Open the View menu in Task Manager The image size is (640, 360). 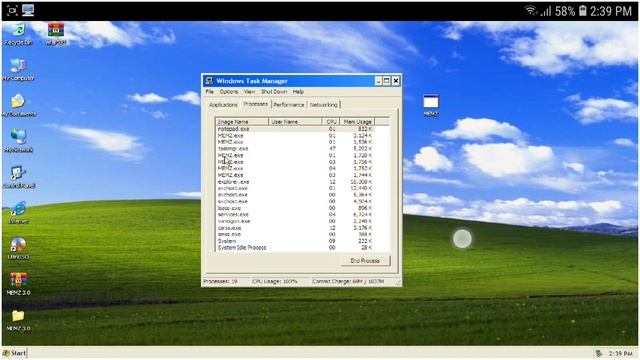pyautogui.click(x=249, y=92)
